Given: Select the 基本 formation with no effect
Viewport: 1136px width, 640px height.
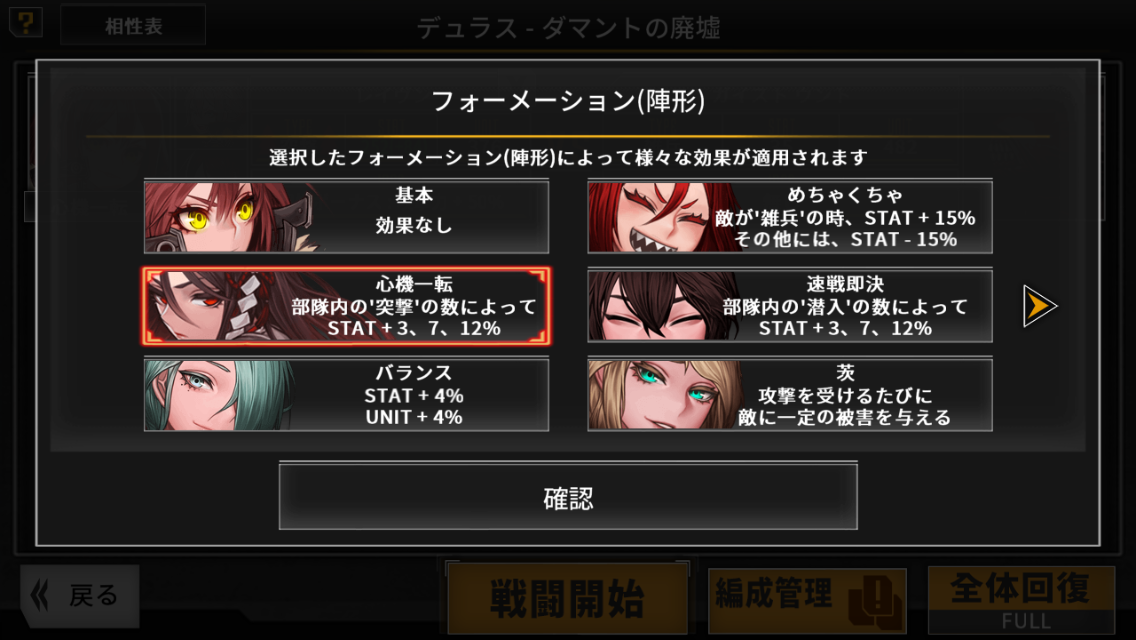Looking at the screenshot, I should (346, 217).
